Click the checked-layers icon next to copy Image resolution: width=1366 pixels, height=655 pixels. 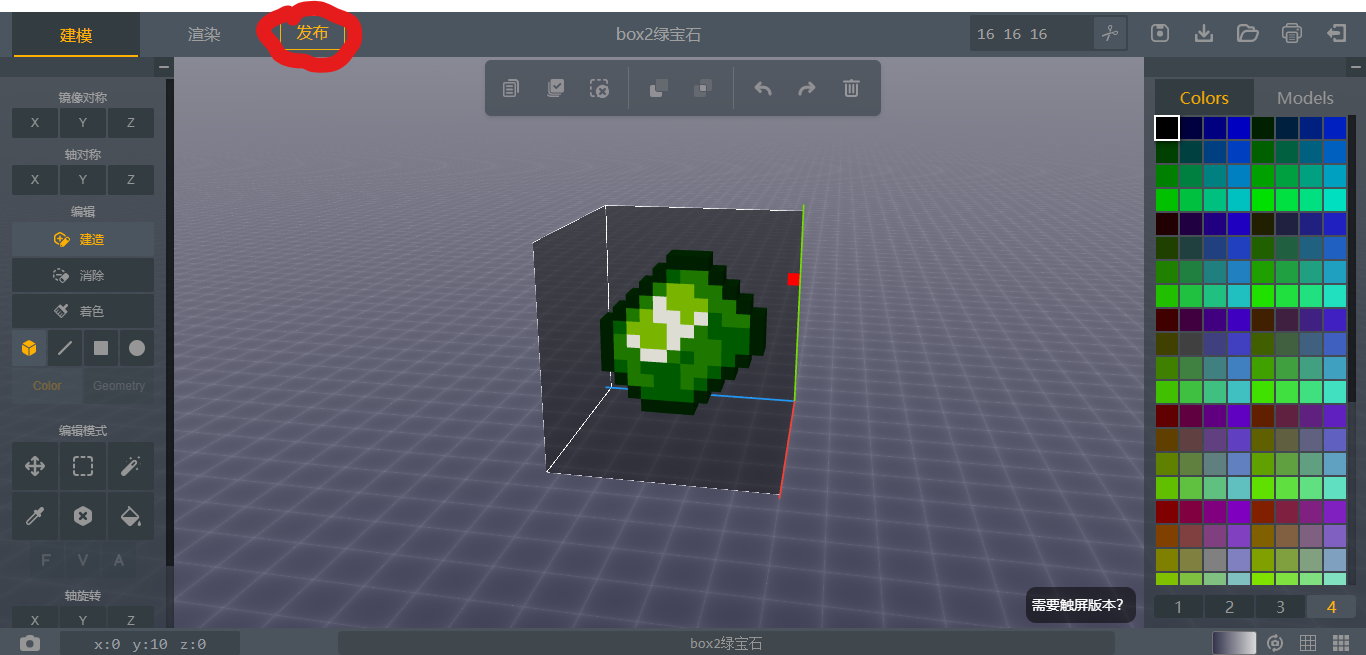[555, 88]
